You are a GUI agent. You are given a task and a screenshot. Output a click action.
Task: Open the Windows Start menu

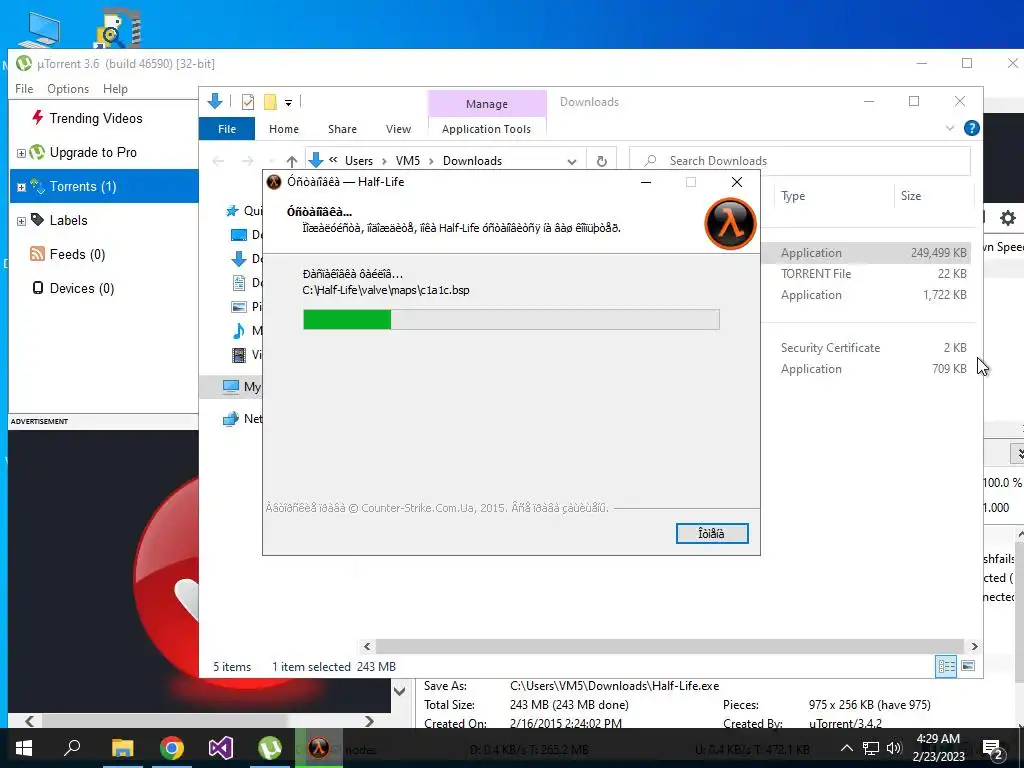pos(24,748)
